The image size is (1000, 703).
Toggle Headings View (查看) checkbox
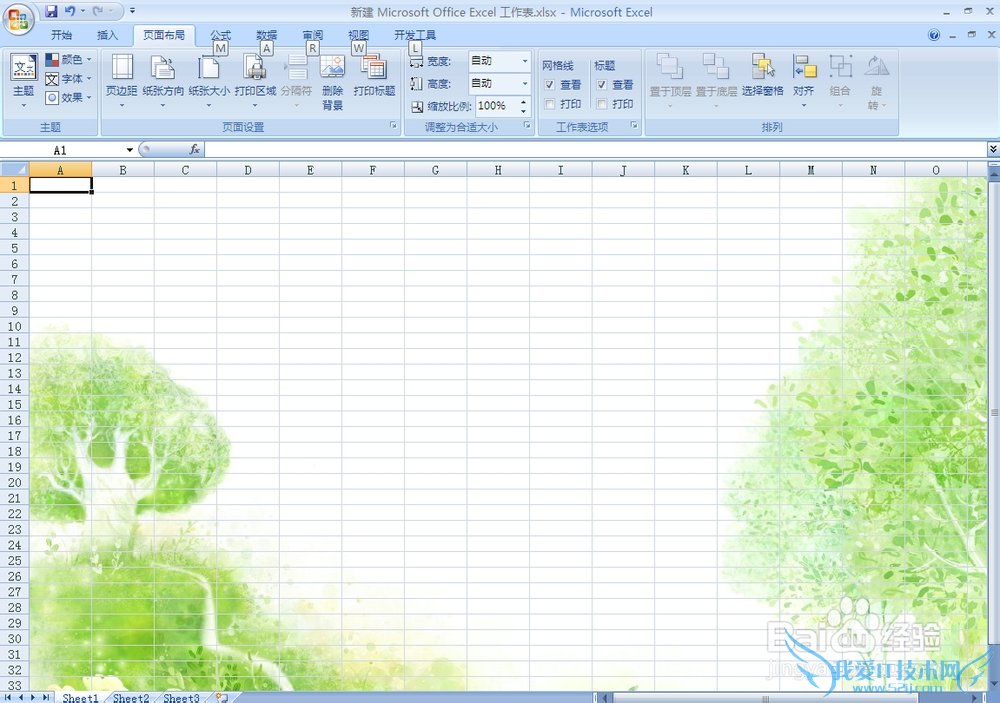(601, 85)
